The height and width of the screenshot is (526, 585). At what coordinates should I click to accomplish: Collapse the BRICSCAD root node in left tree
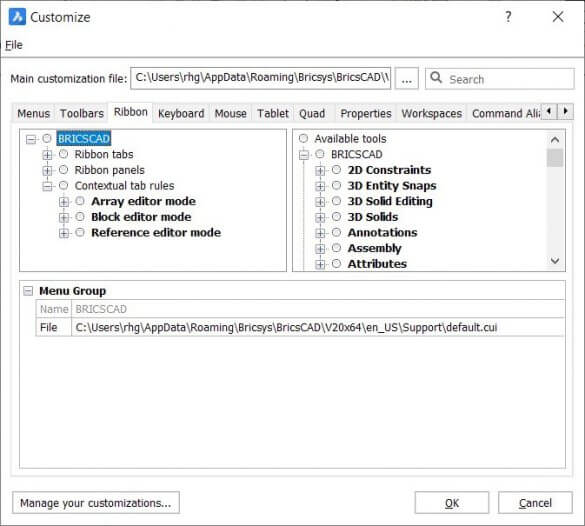point(31,140)
